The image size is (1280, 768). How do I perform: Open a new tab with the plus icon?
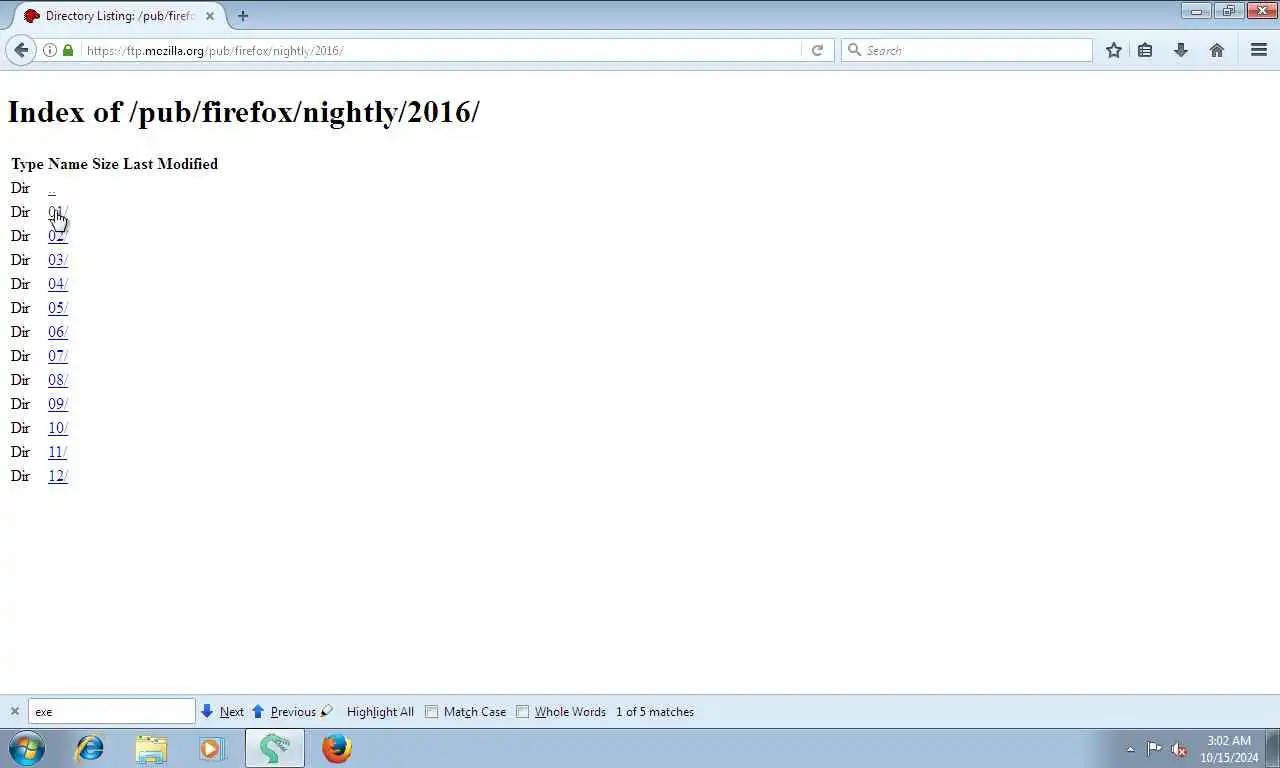(243, 16)
